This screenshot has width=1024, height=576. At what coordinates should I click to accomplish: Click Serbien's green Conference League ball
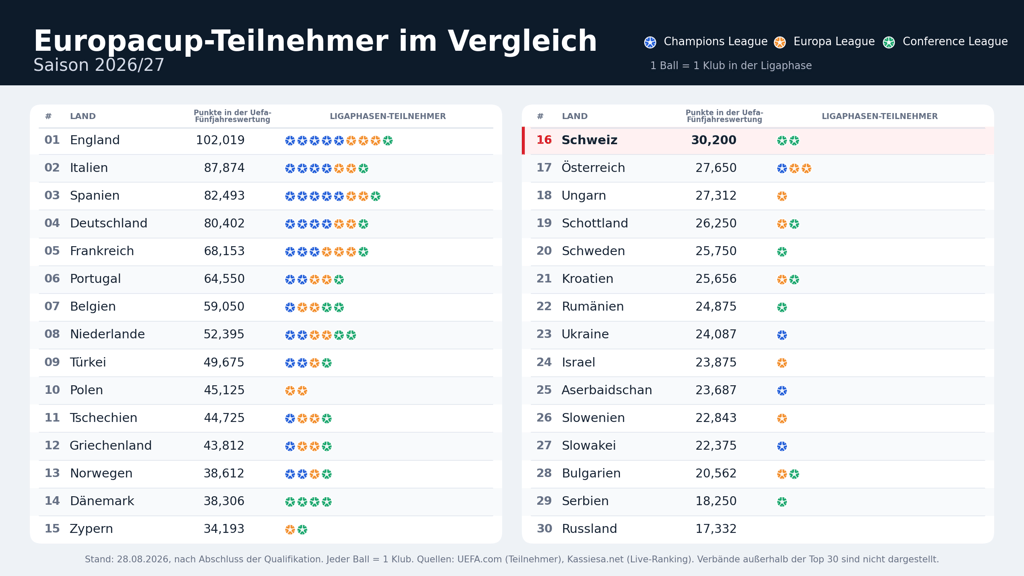click(x=782, y=502)
